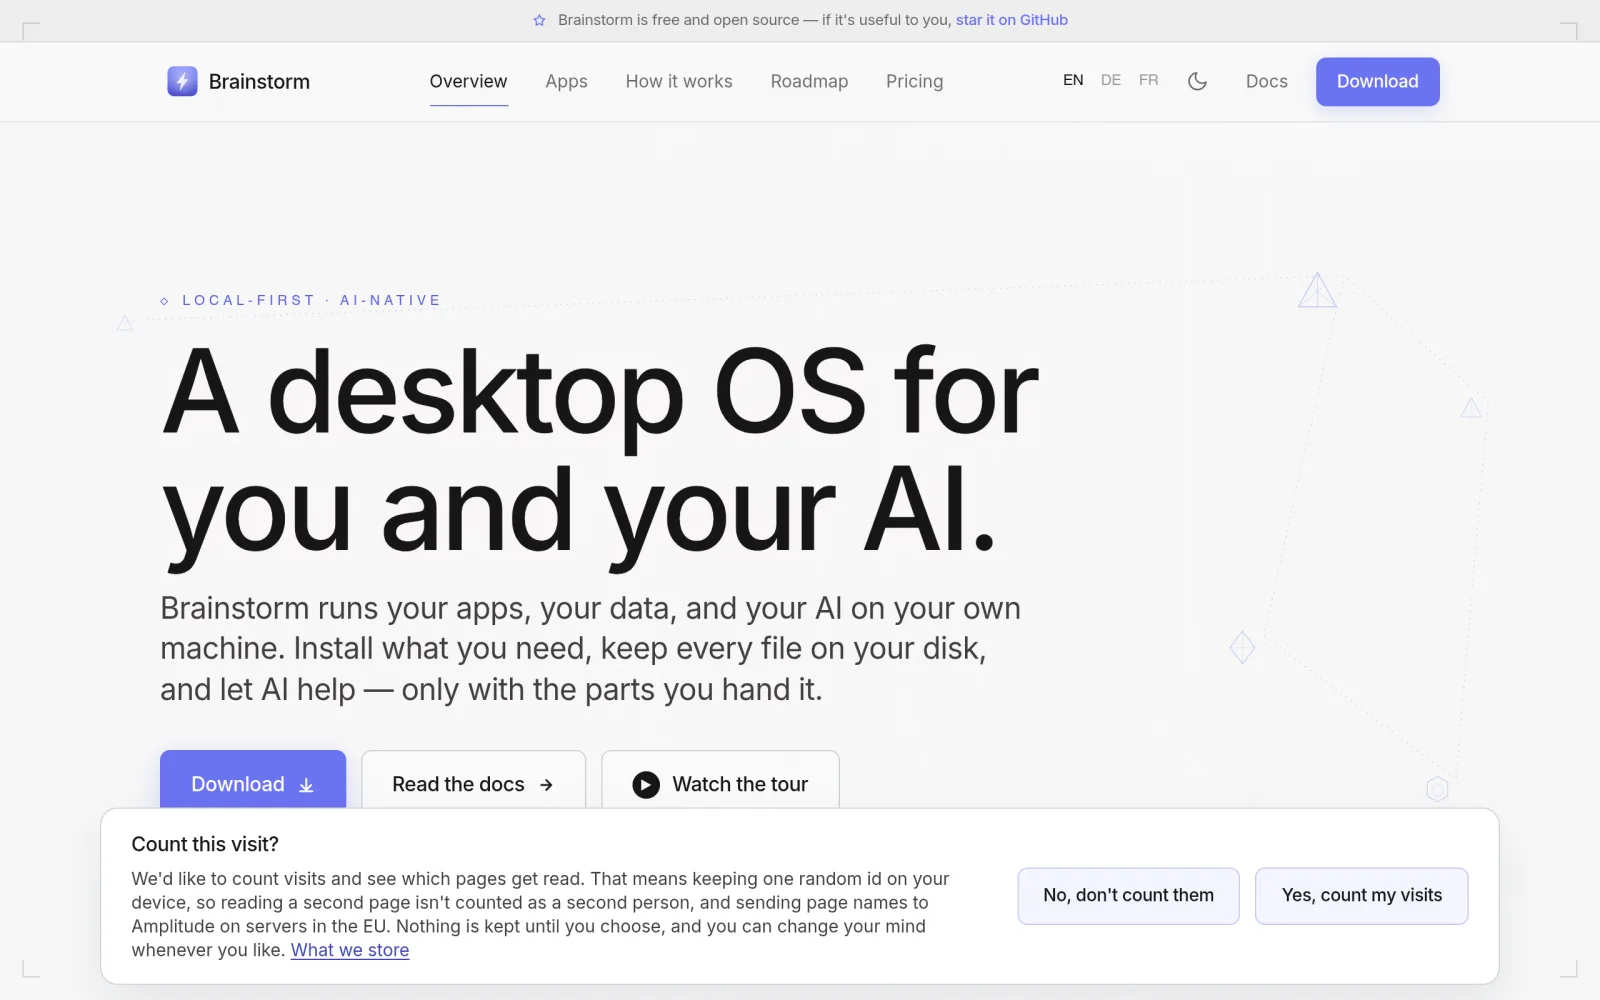This screenshot has width=1600, height=1000.
Task: Navigate to the Roadmap page
Action: pos(809,81)
